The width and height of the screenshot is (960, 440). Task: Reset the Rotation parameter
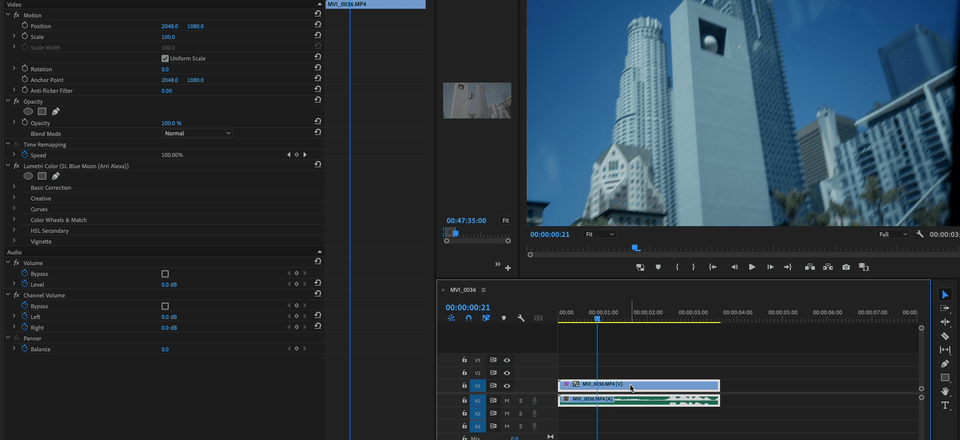coord(318,69)
